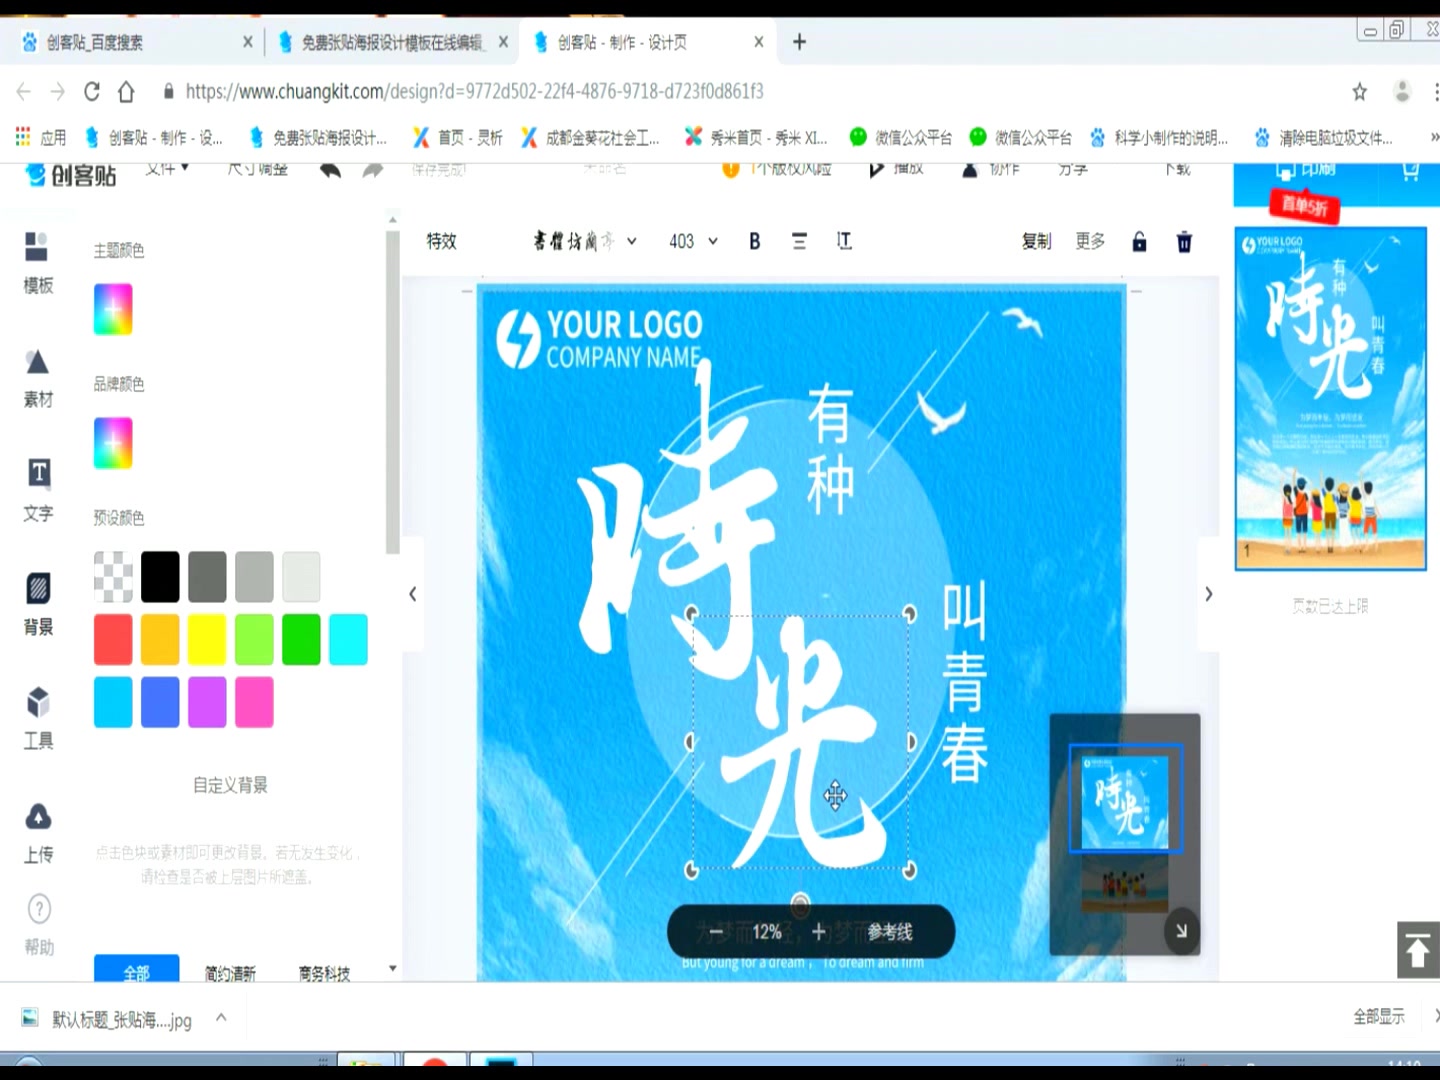Open the 主题颜色 gradient color picker
1440x1080 pixels.
point(113,309)
